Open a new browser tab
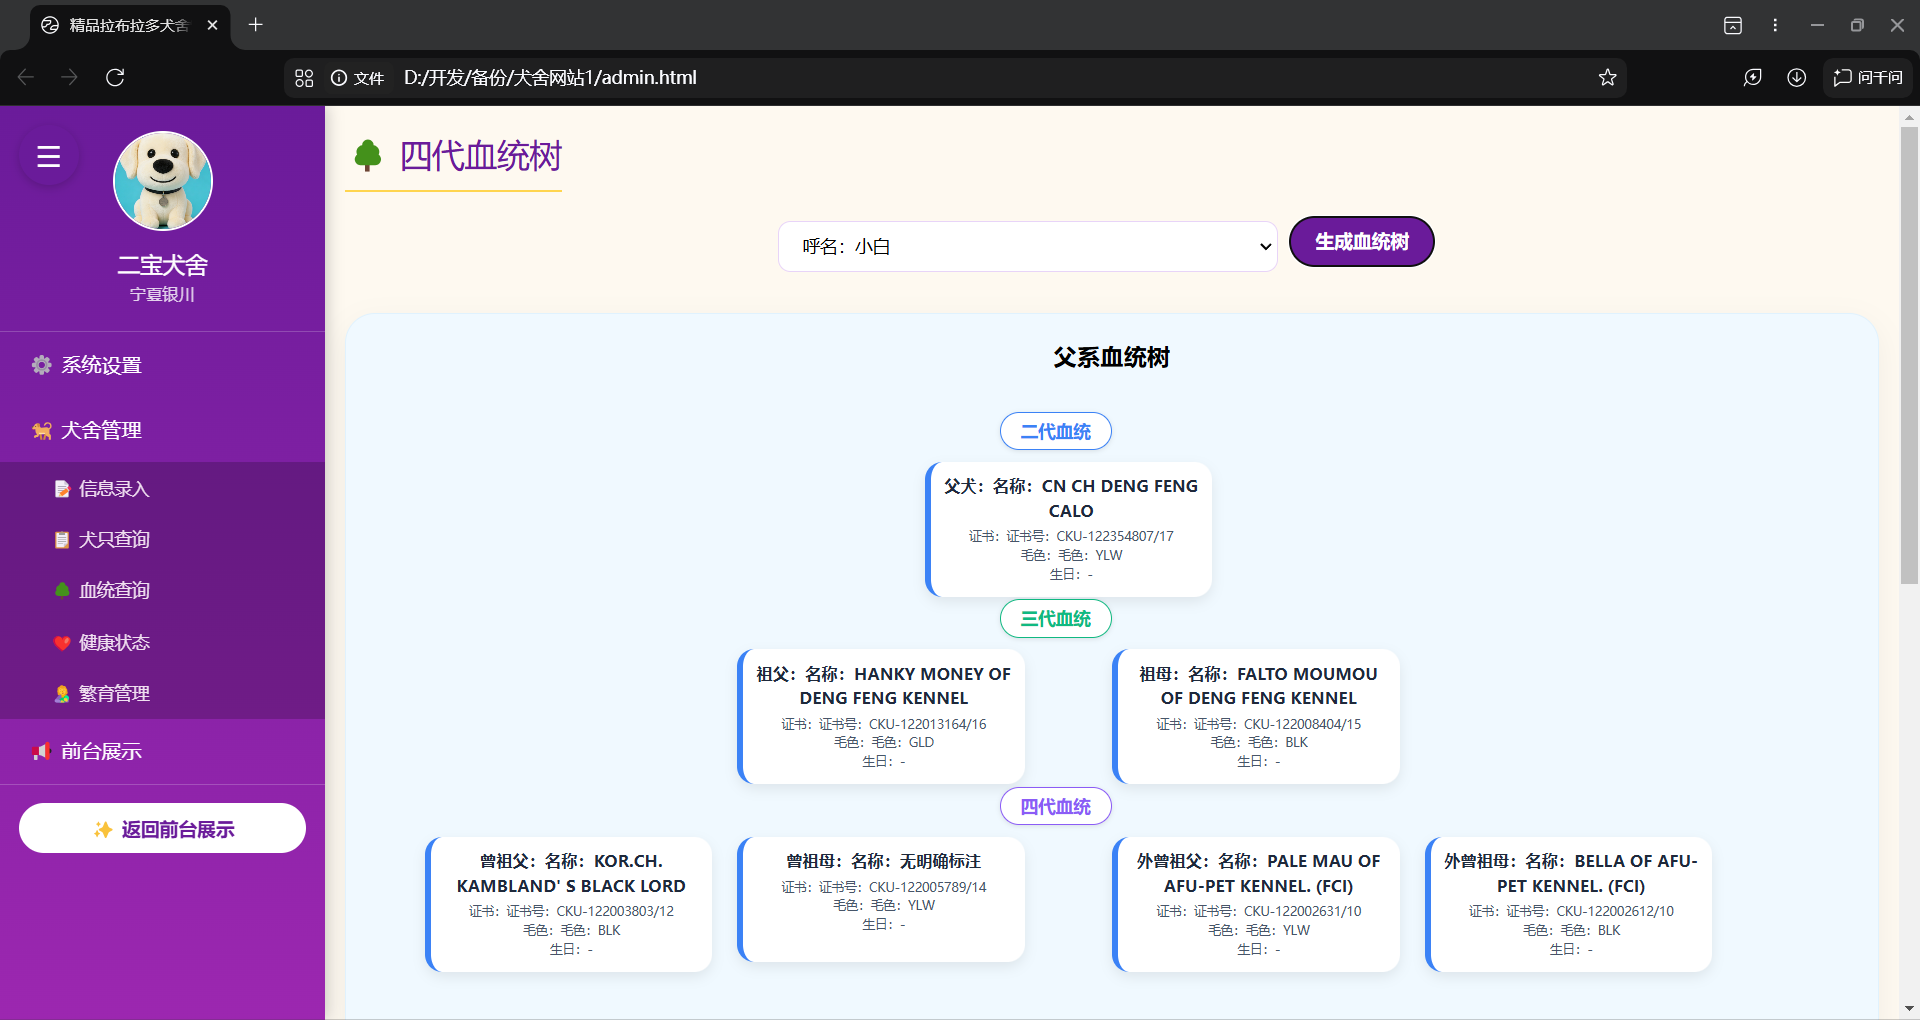This screenshot has width=1920, height=1020. click(256, 25)
